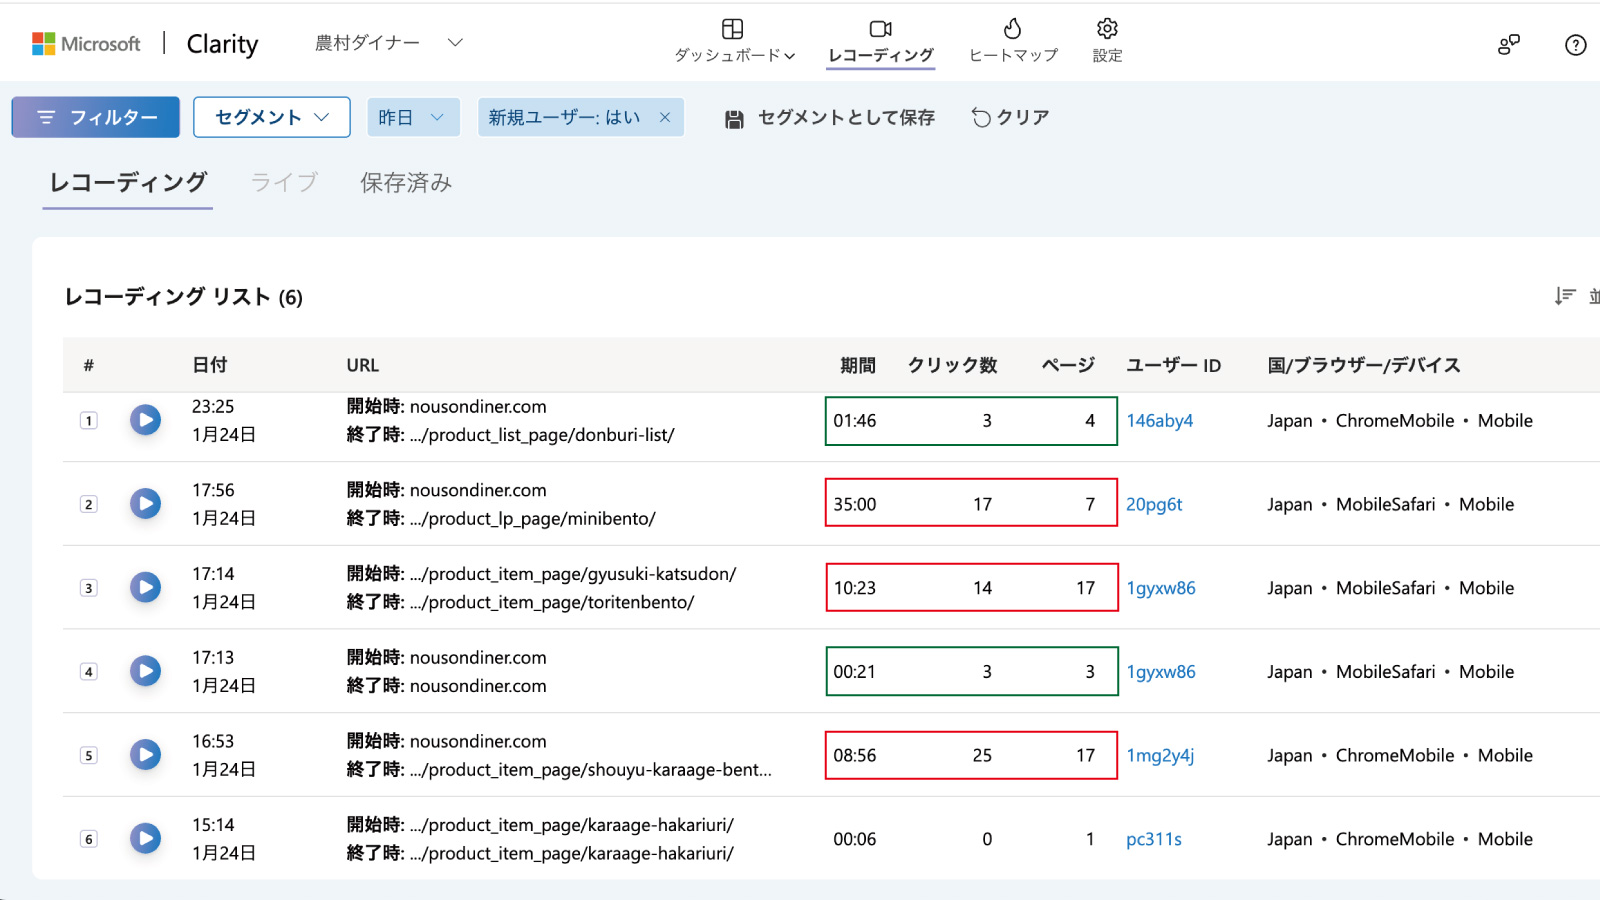Play the 17:56 recording in row 2
Screen dimensions: 1600x900
click(145, 504)
